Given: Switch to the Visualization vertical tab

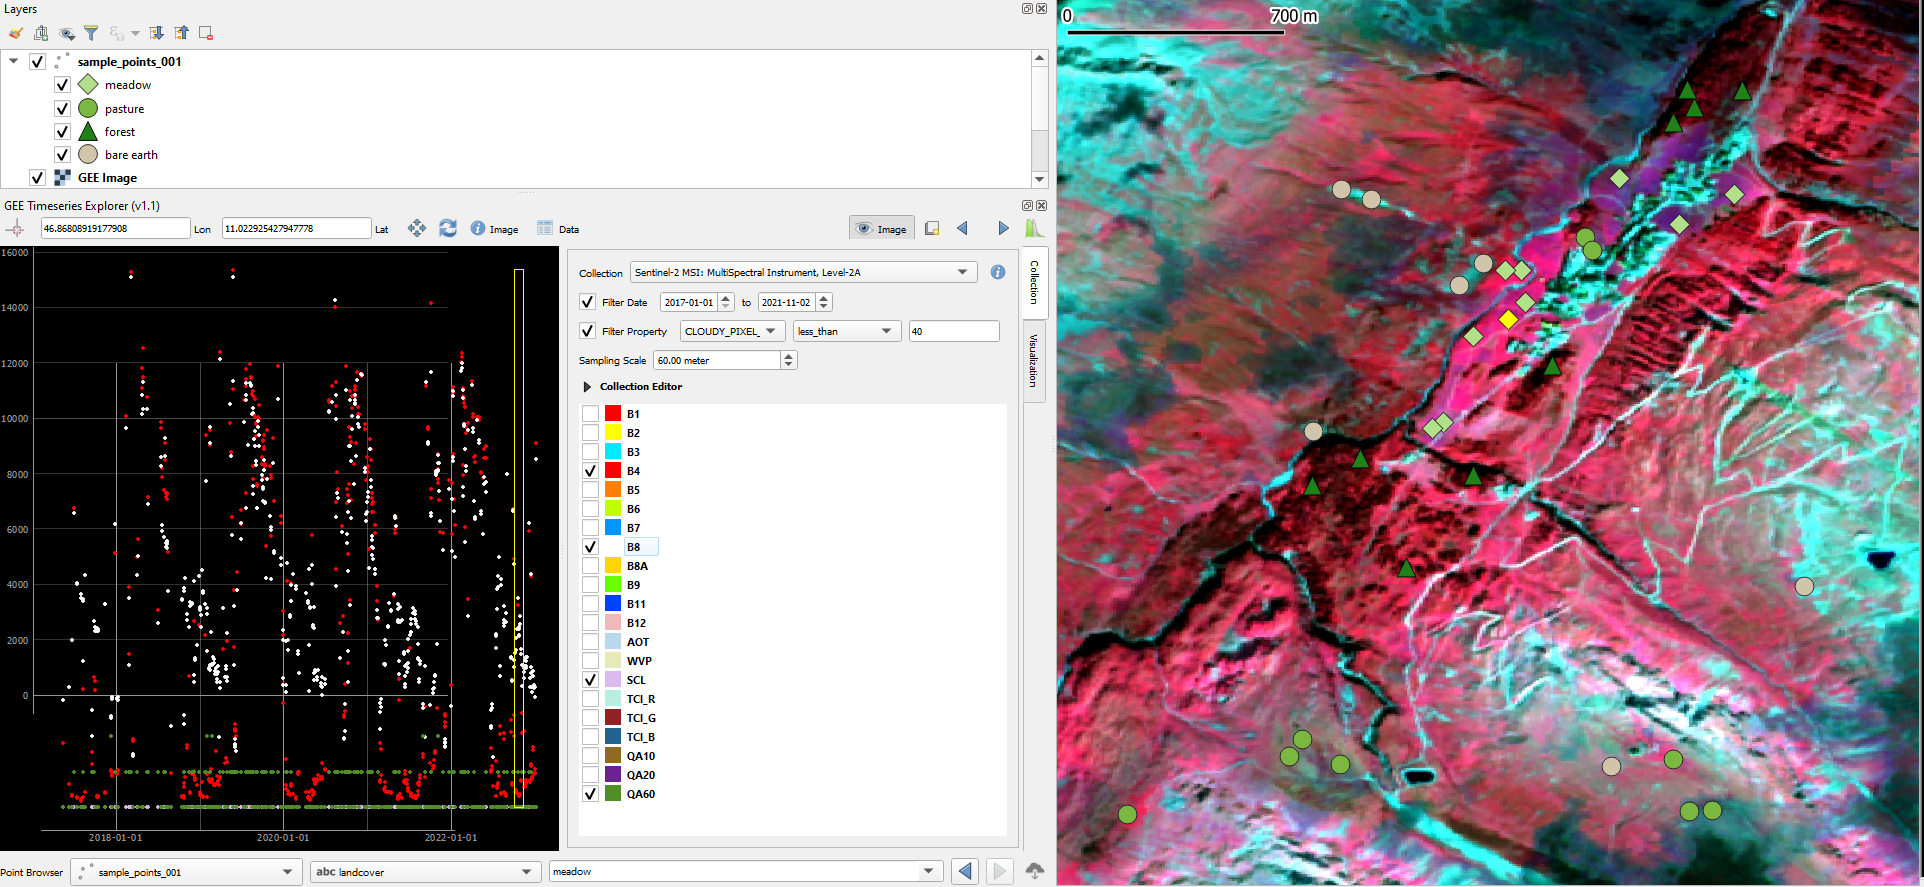Looking at the screenshot, I should coord(1034,361).
